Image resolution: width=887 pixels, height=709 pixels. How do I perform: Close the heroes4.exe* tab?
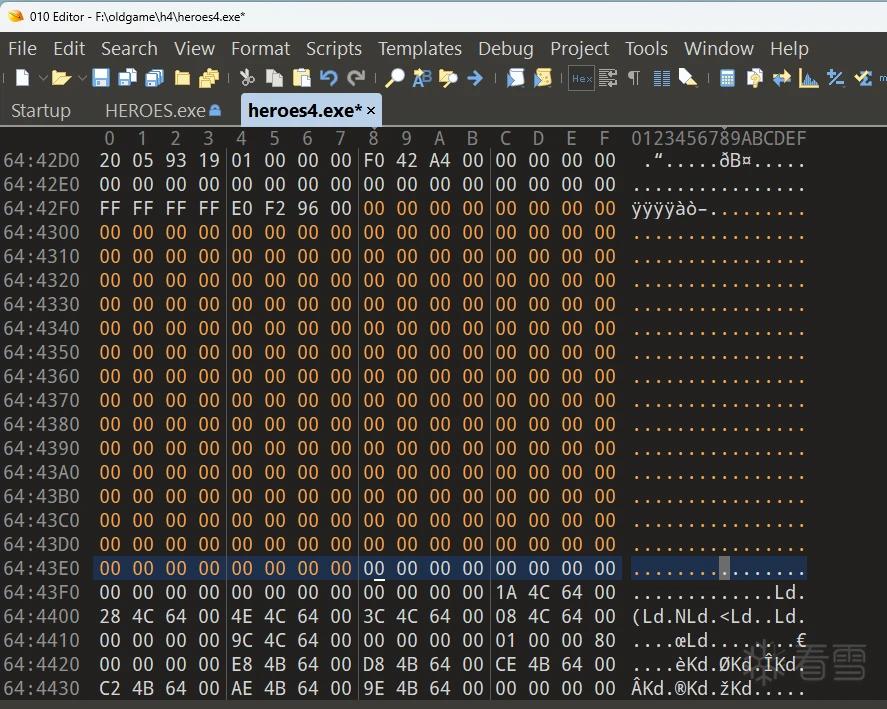click(371, 110)
